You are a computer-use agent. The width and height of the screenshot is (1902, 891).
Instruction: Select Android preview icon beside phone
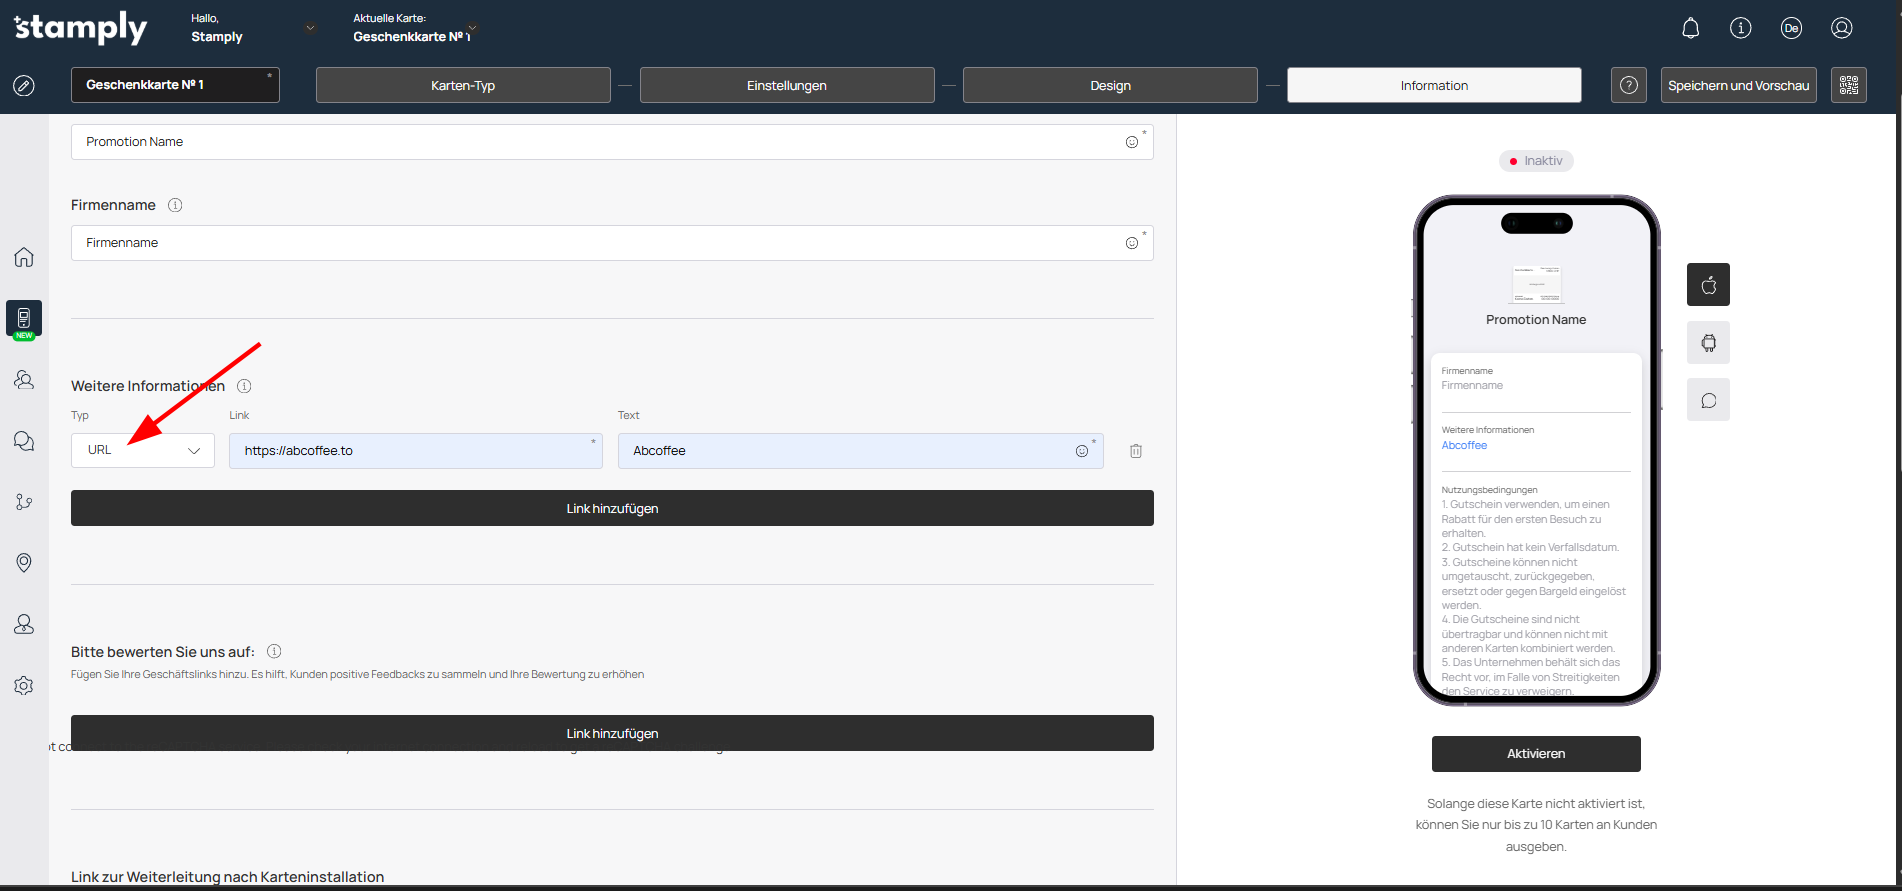coord(1708,343)
